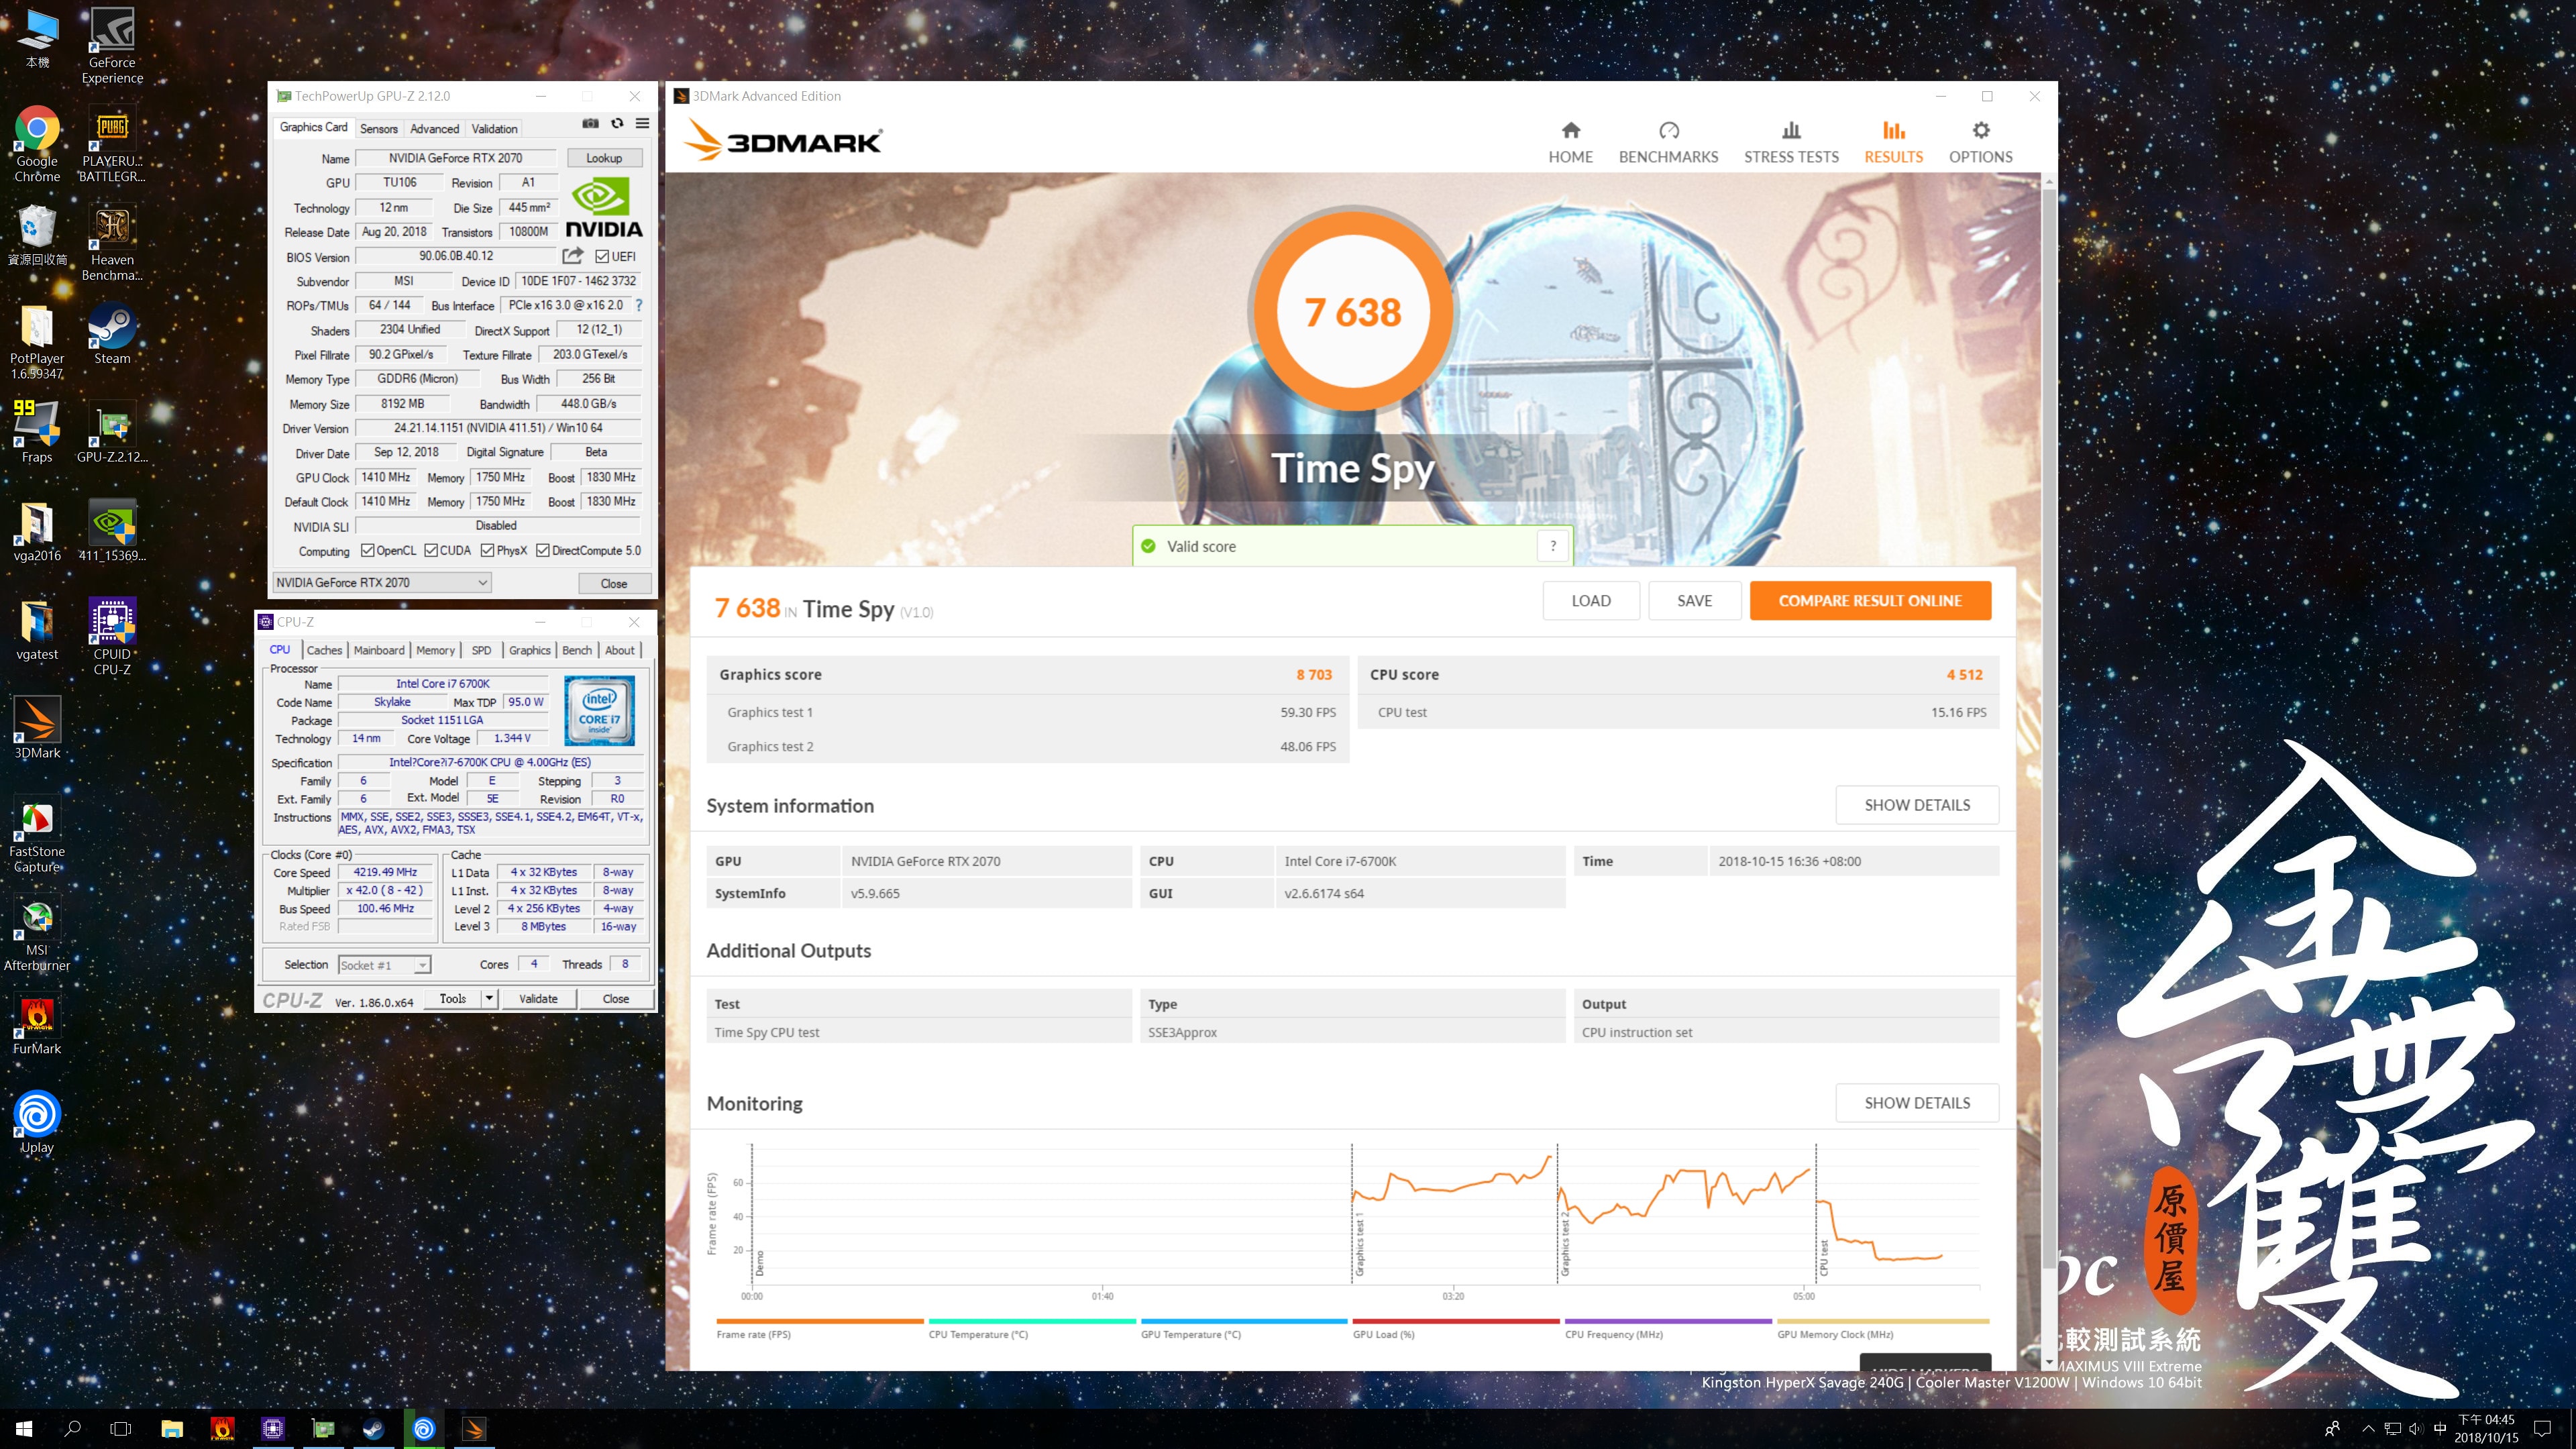
Task: Click LOAD in 3DMark results
Action: [x=1590, y=600]
